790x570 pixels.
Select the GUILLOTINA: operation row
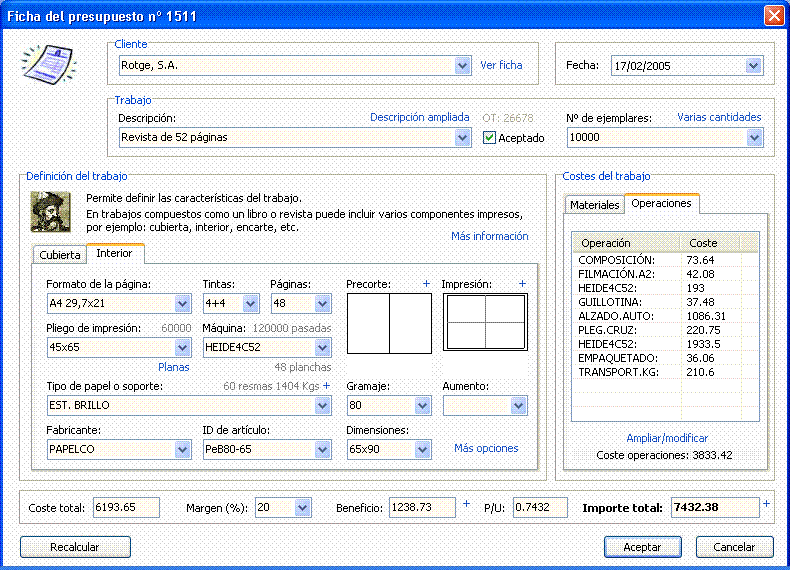[x=665, y=302]
